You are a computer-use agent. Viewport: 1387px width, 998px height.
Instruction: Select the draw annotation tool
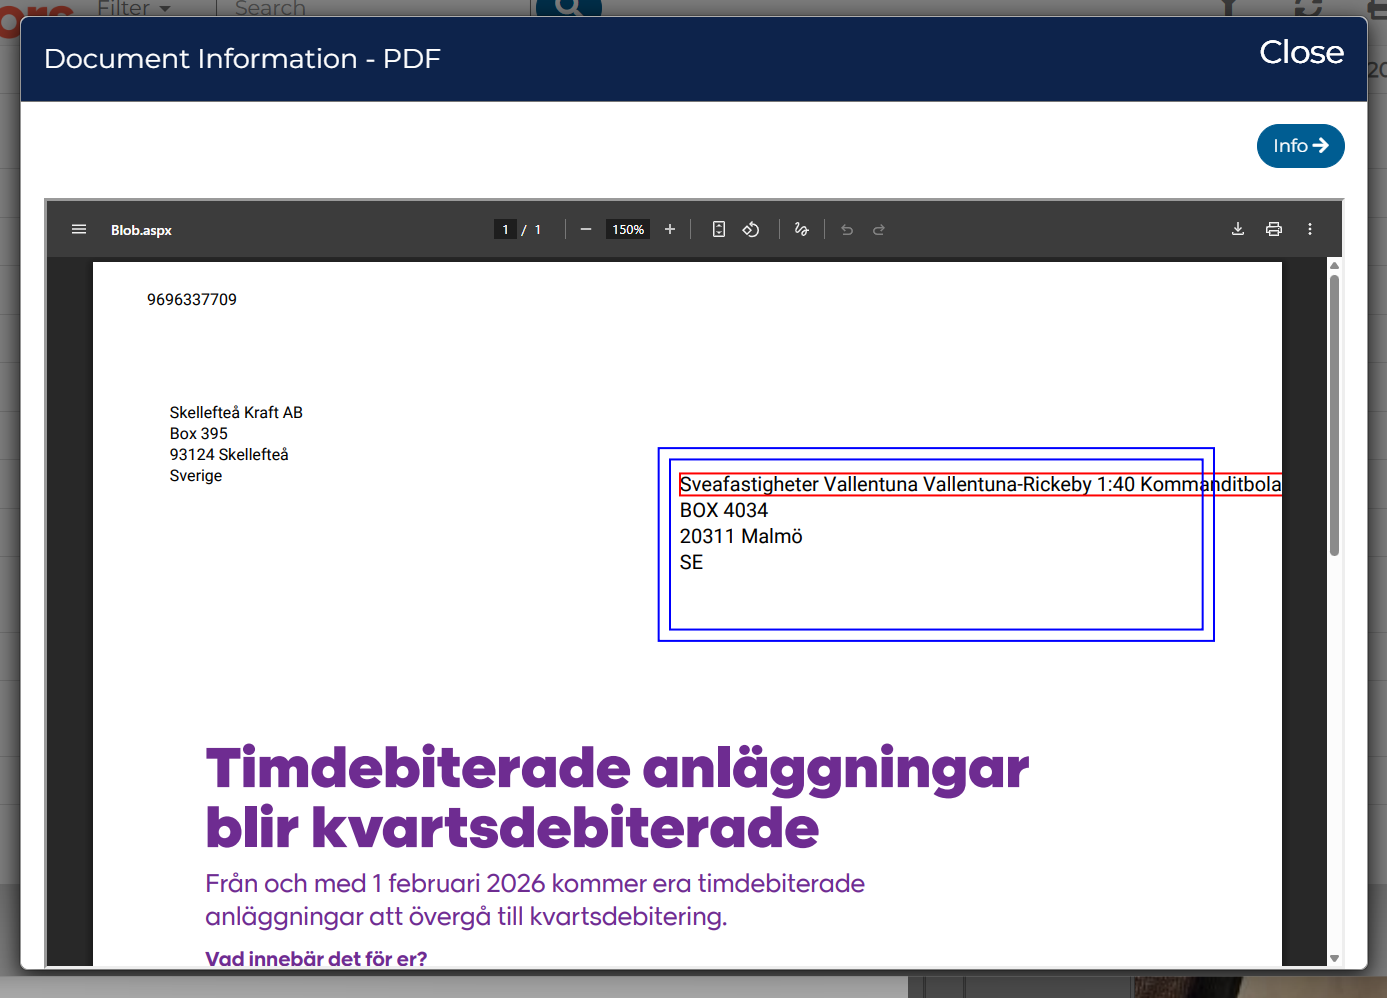tap(801, 229)
